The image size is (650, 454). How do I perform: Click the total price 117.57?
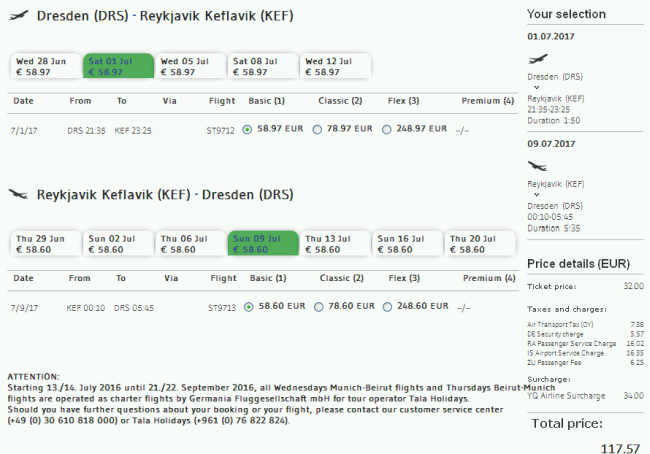click(620, 448)
